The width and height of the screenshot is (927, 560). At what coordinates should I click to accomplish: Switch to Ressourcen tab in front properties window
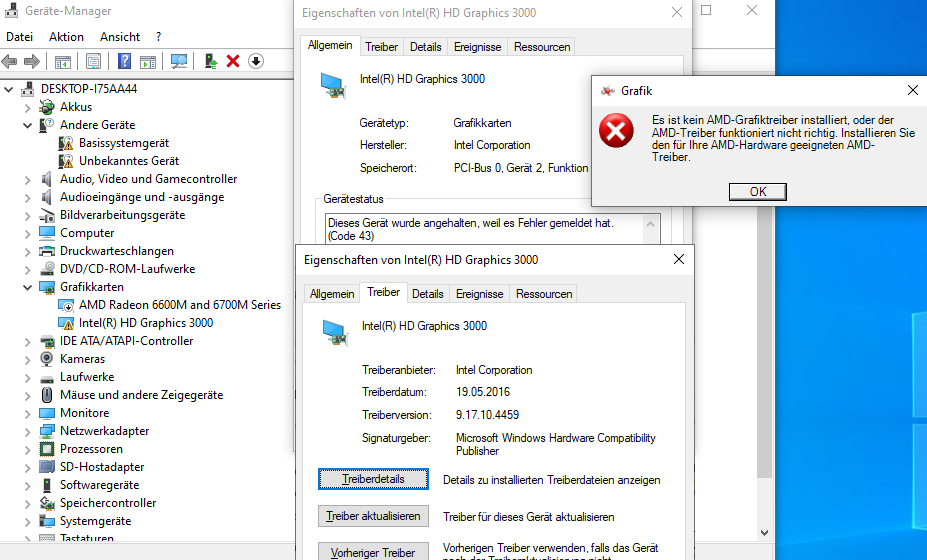544,294
